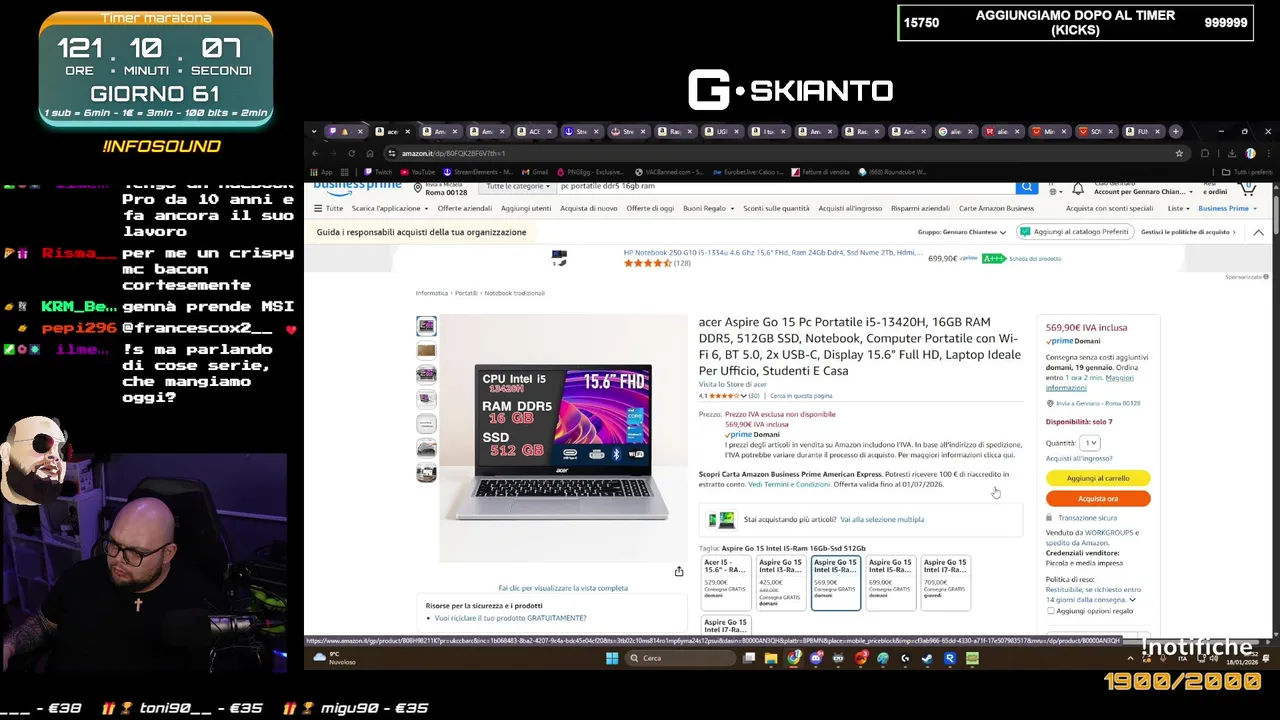Viewport: 1280px width, 720px height.
Task: Open the Amazon shopping cart icon
Action: pyautogui.click(x=1247, y=187)
